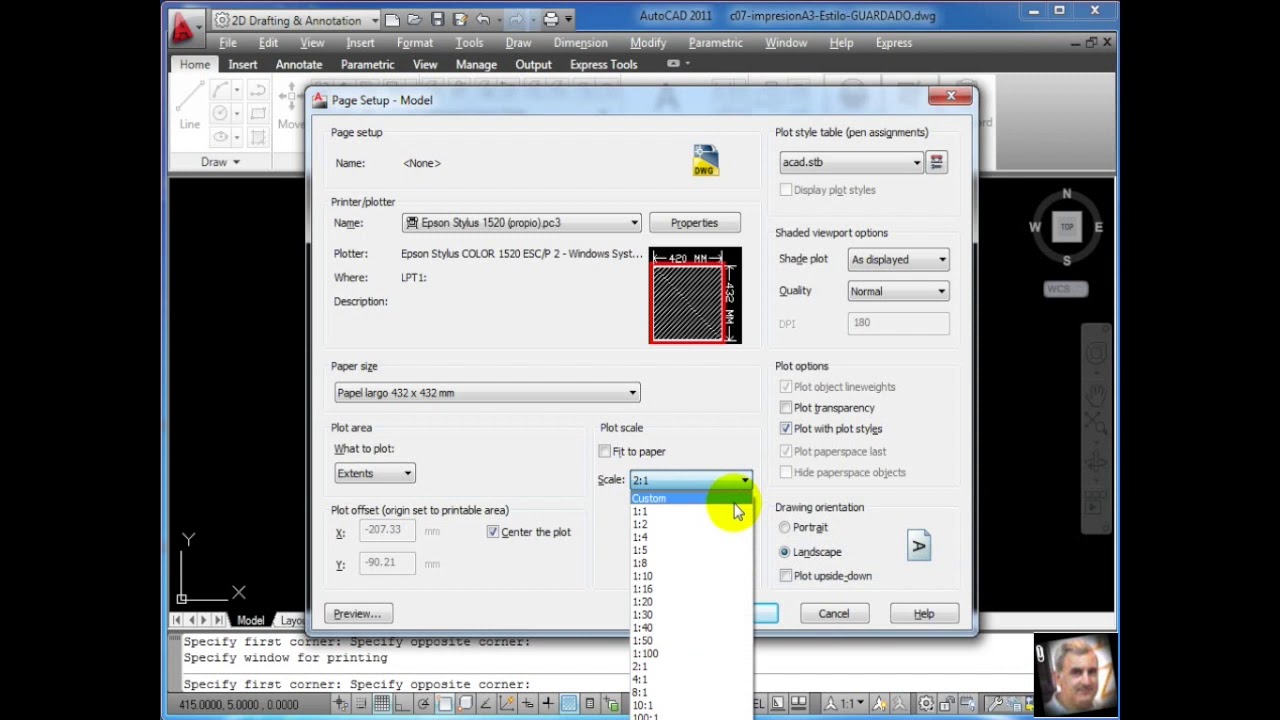Toggle 3D Object Snap in status bar
The width and height of the screenshot is (1280, 720).
click(465, 704)
